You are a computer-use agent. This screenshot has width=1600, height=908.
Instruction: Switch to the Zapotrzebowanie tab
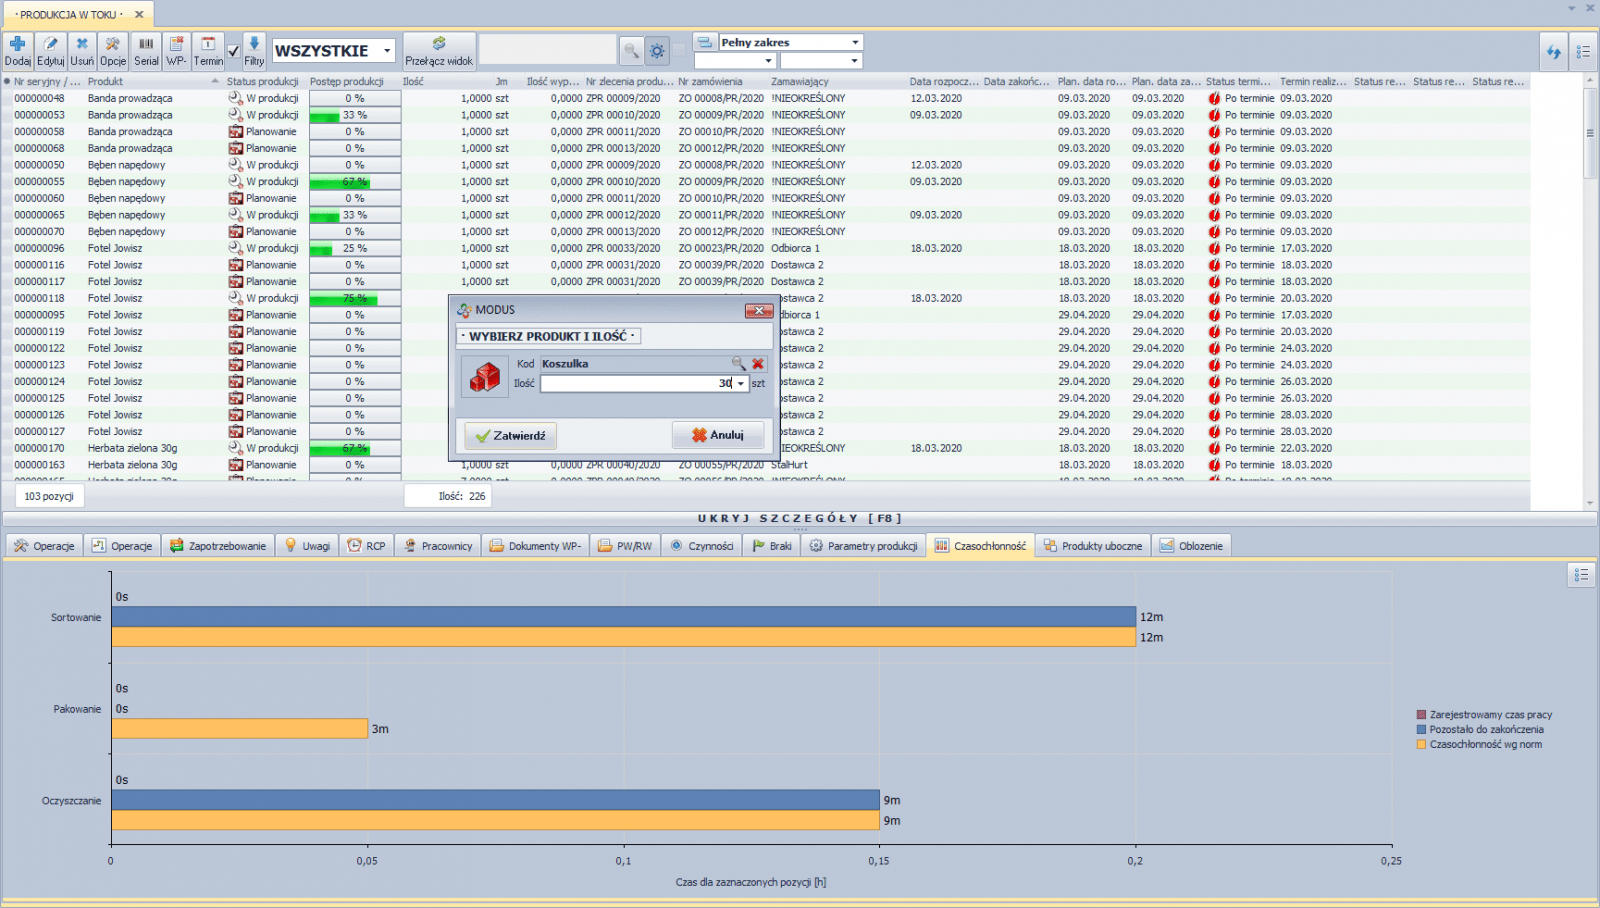tap(218, 546)
